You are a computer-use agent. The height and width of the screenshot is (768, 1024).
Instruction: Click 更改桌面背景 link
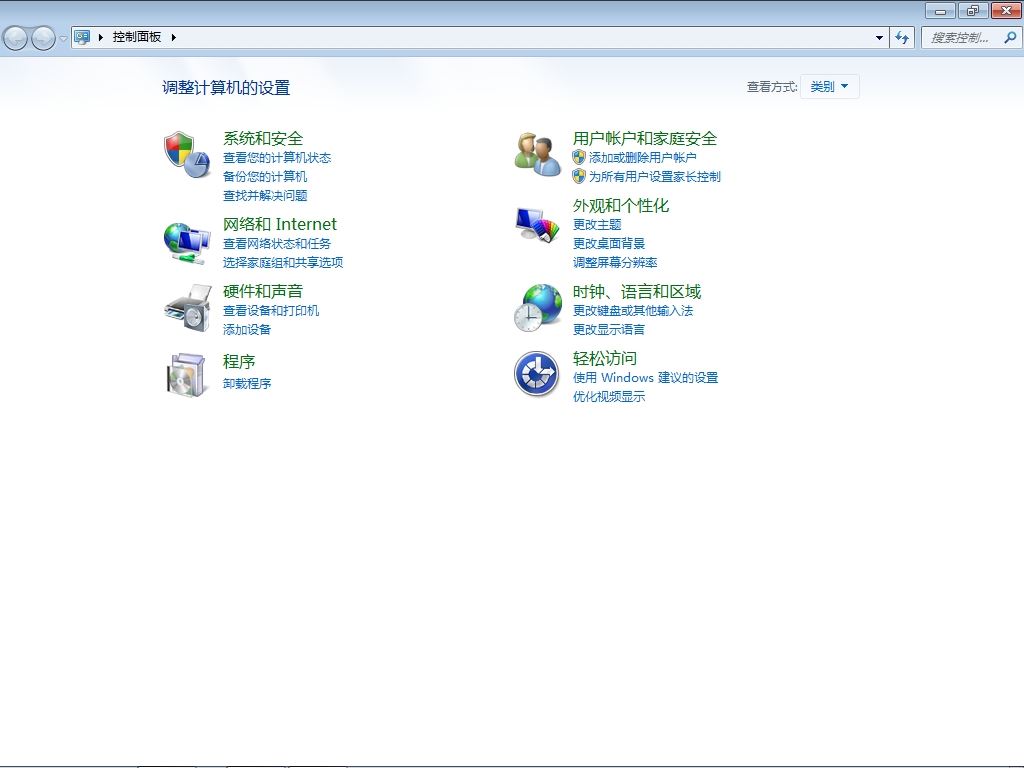tap(609, 244)
